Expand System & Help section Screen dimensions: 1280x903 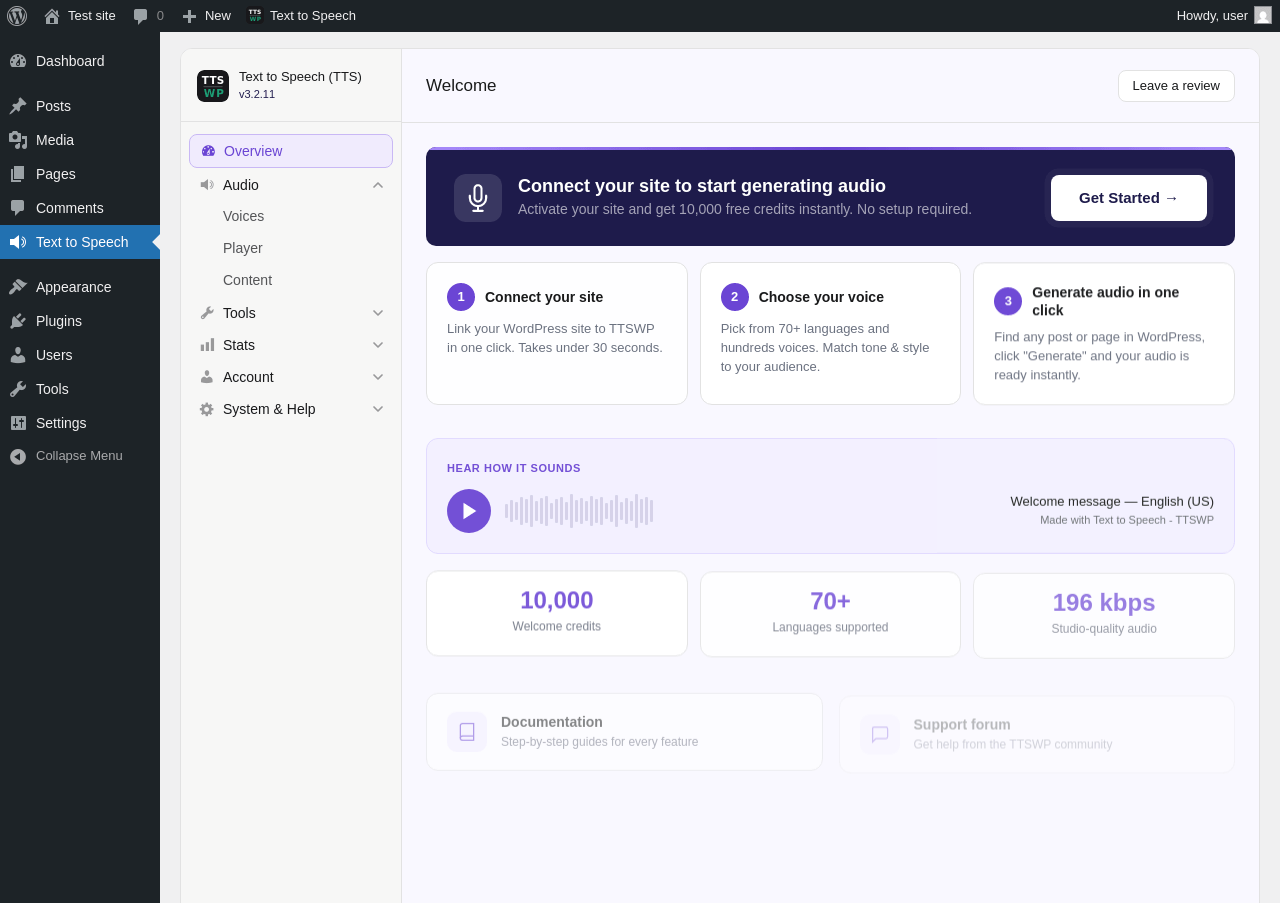[291, 409]
